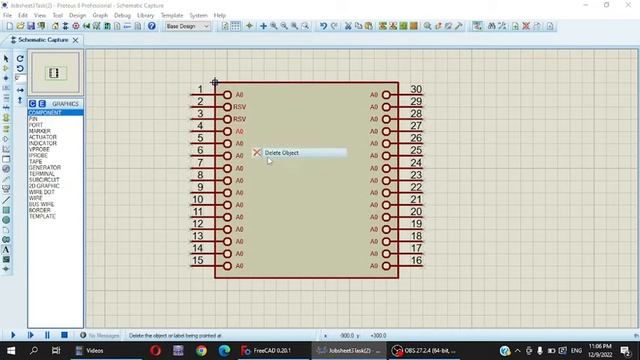
Task: Click the Rotate Anti-Clockwise icon
Action: (20, 68)
